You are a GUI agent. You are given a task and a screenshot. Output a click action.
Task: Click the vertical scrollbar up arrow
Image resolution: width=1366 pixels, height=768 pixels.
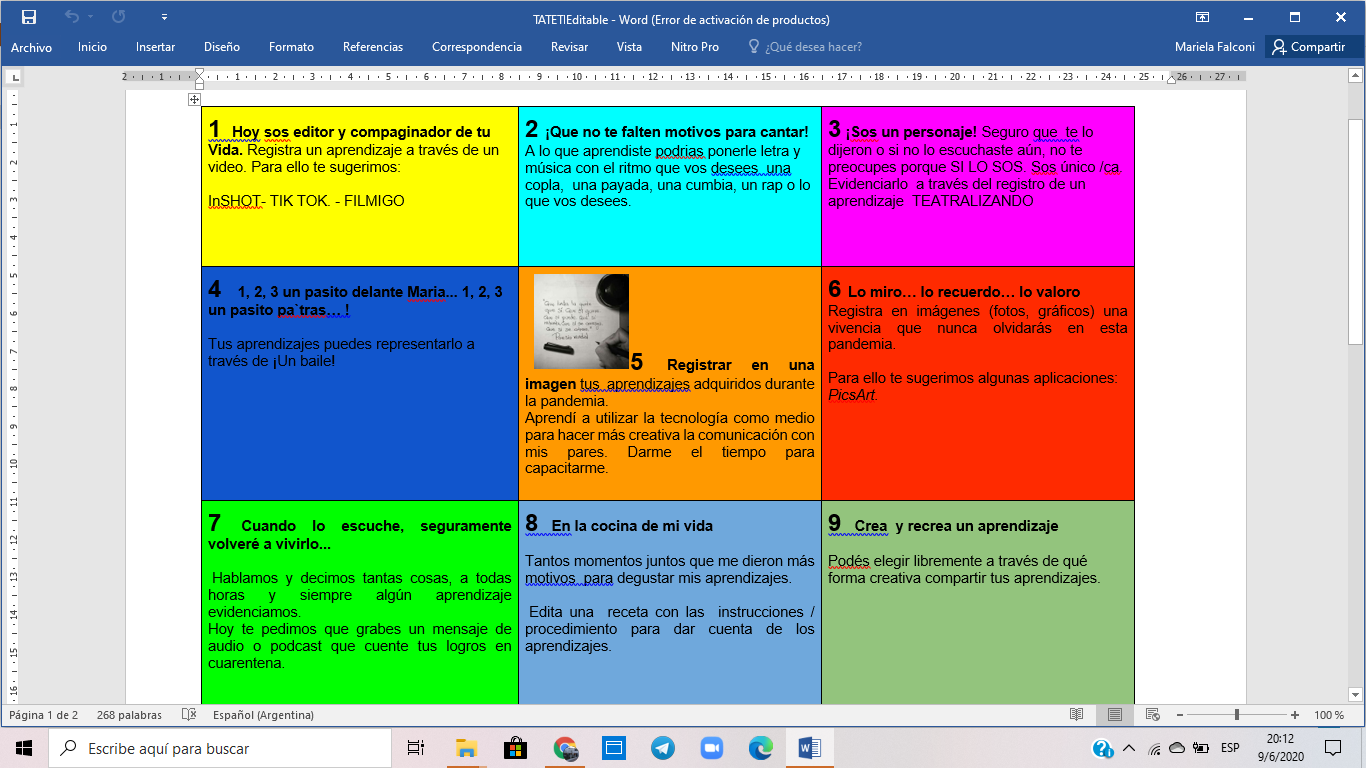pyautogui.click(x=1356, y=76)
